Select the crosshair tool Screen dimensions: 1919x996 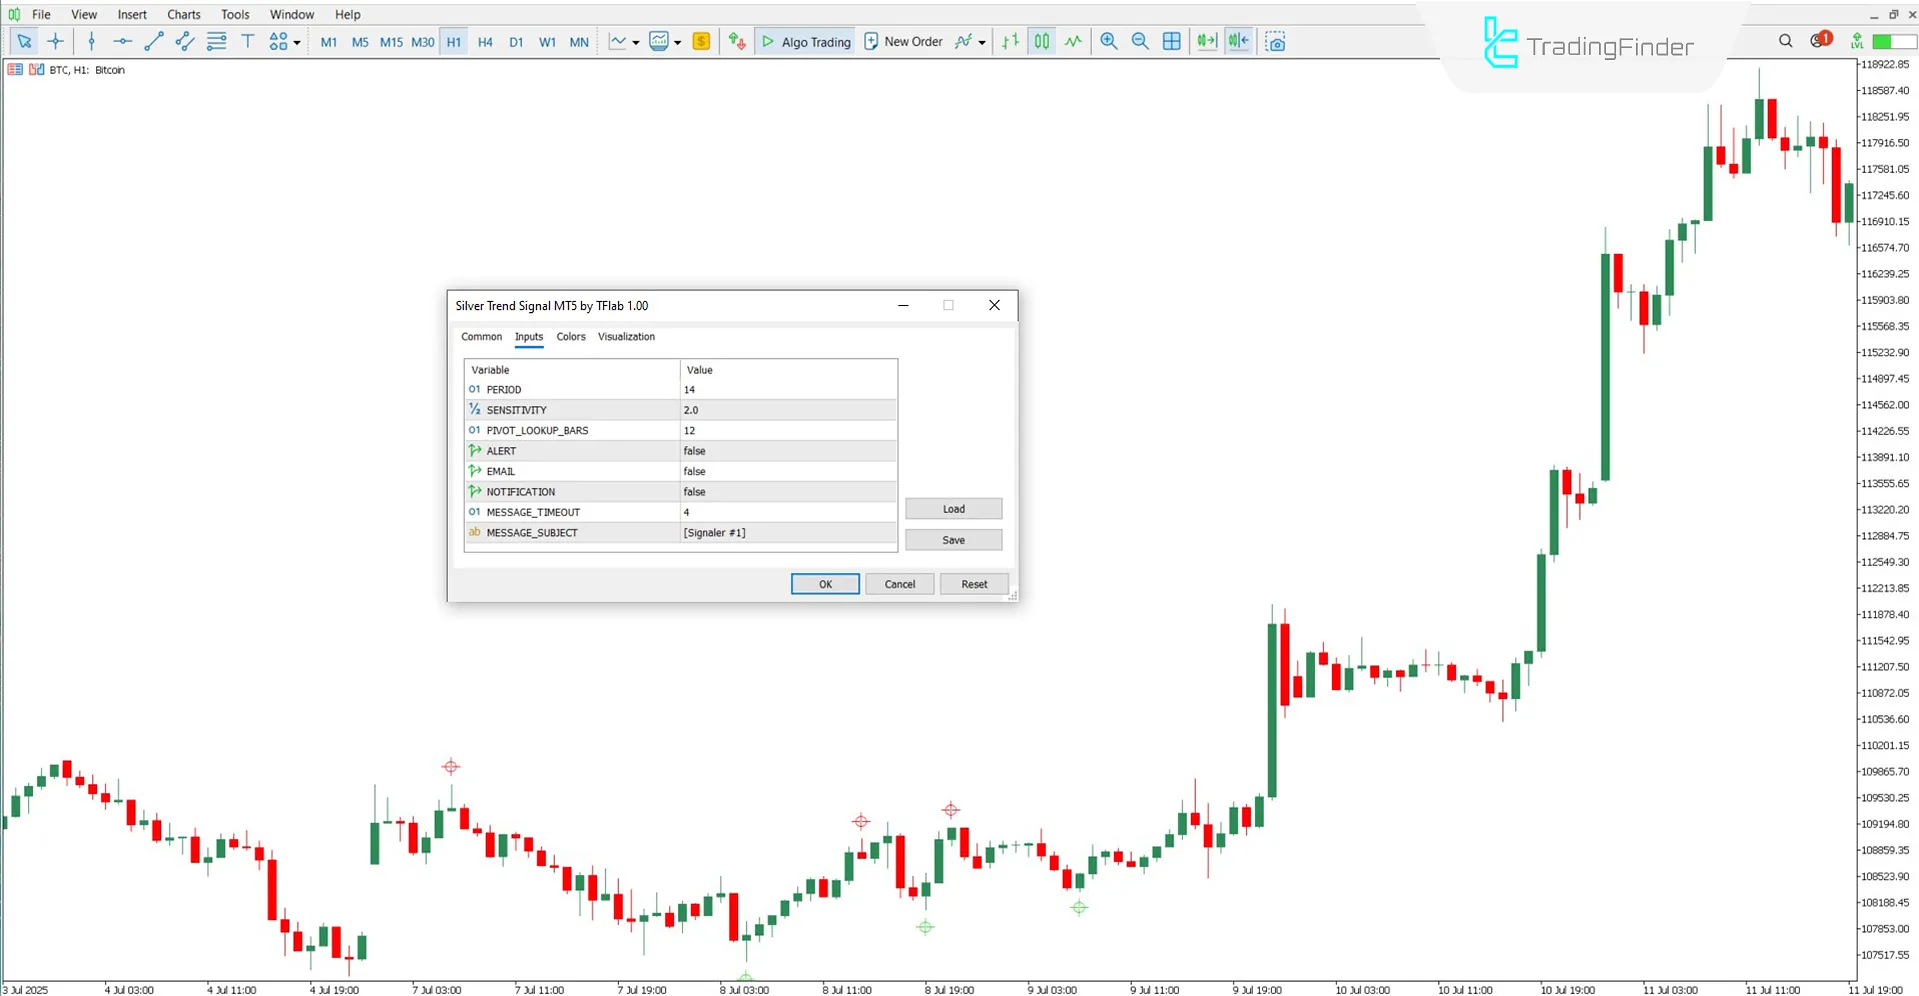tap(55, 41)
